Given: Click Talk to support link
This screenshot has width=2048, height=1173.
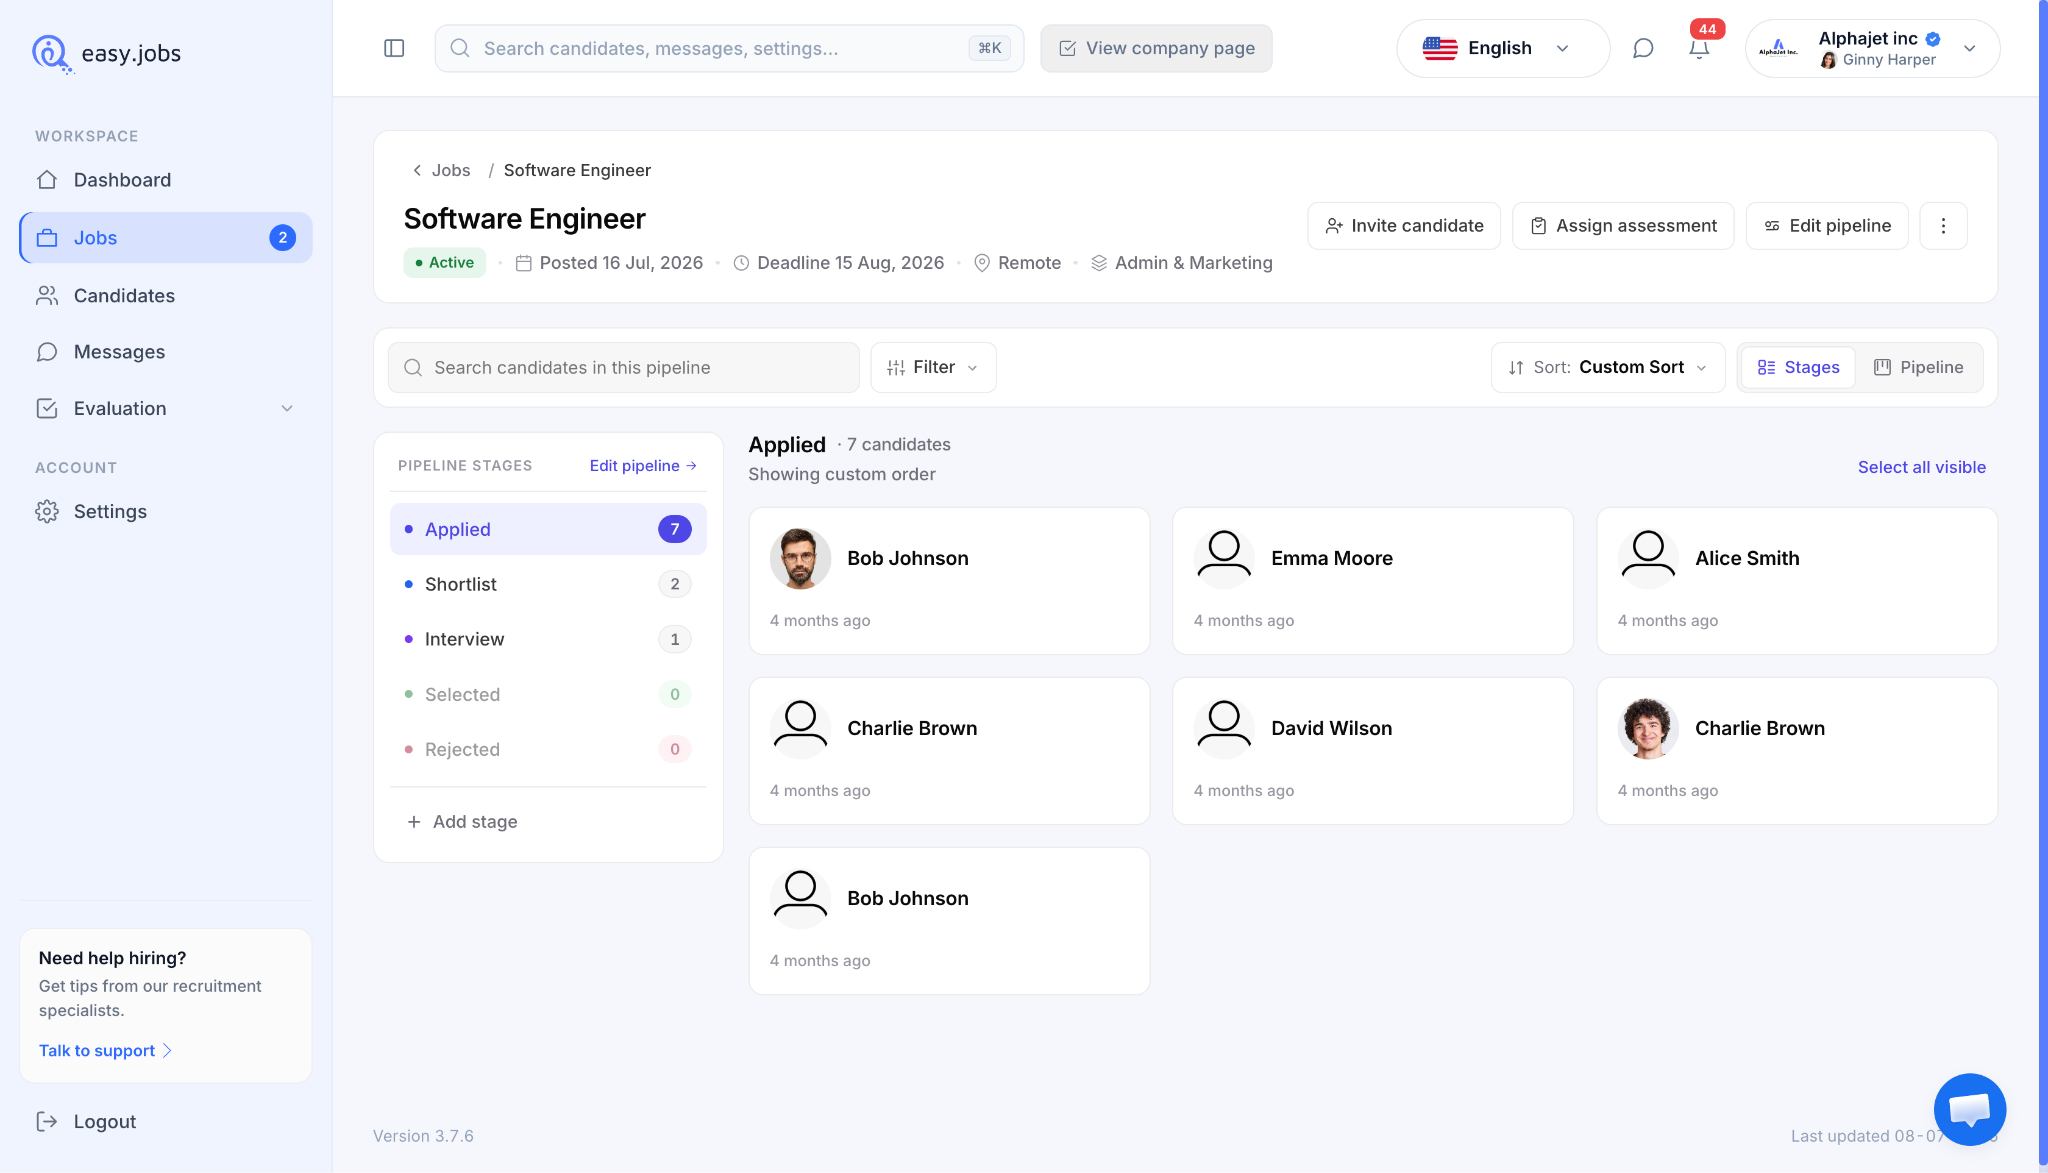Looking at the screenshot, I should pos(105,1050).
